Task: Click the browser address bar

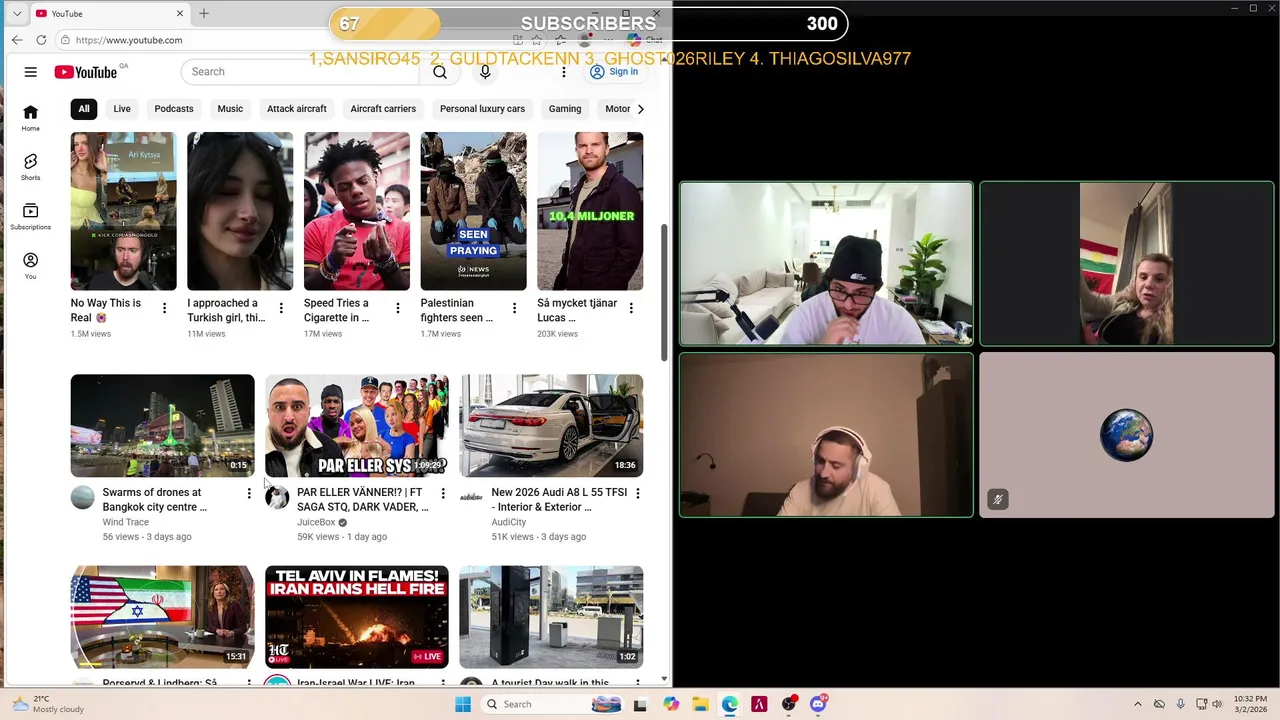Action: pyautogui.click(x=280, y=40)
